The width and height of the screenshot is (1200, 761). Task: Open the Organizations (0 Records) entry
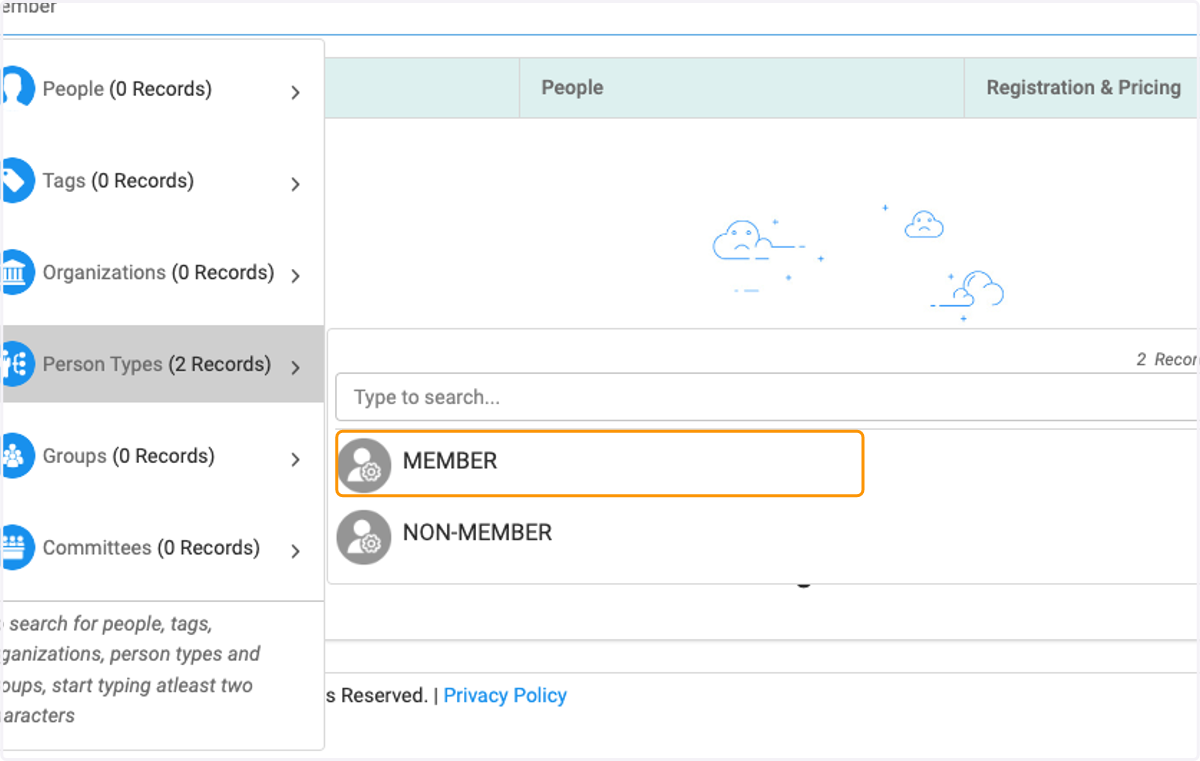[x=163, y=273]
